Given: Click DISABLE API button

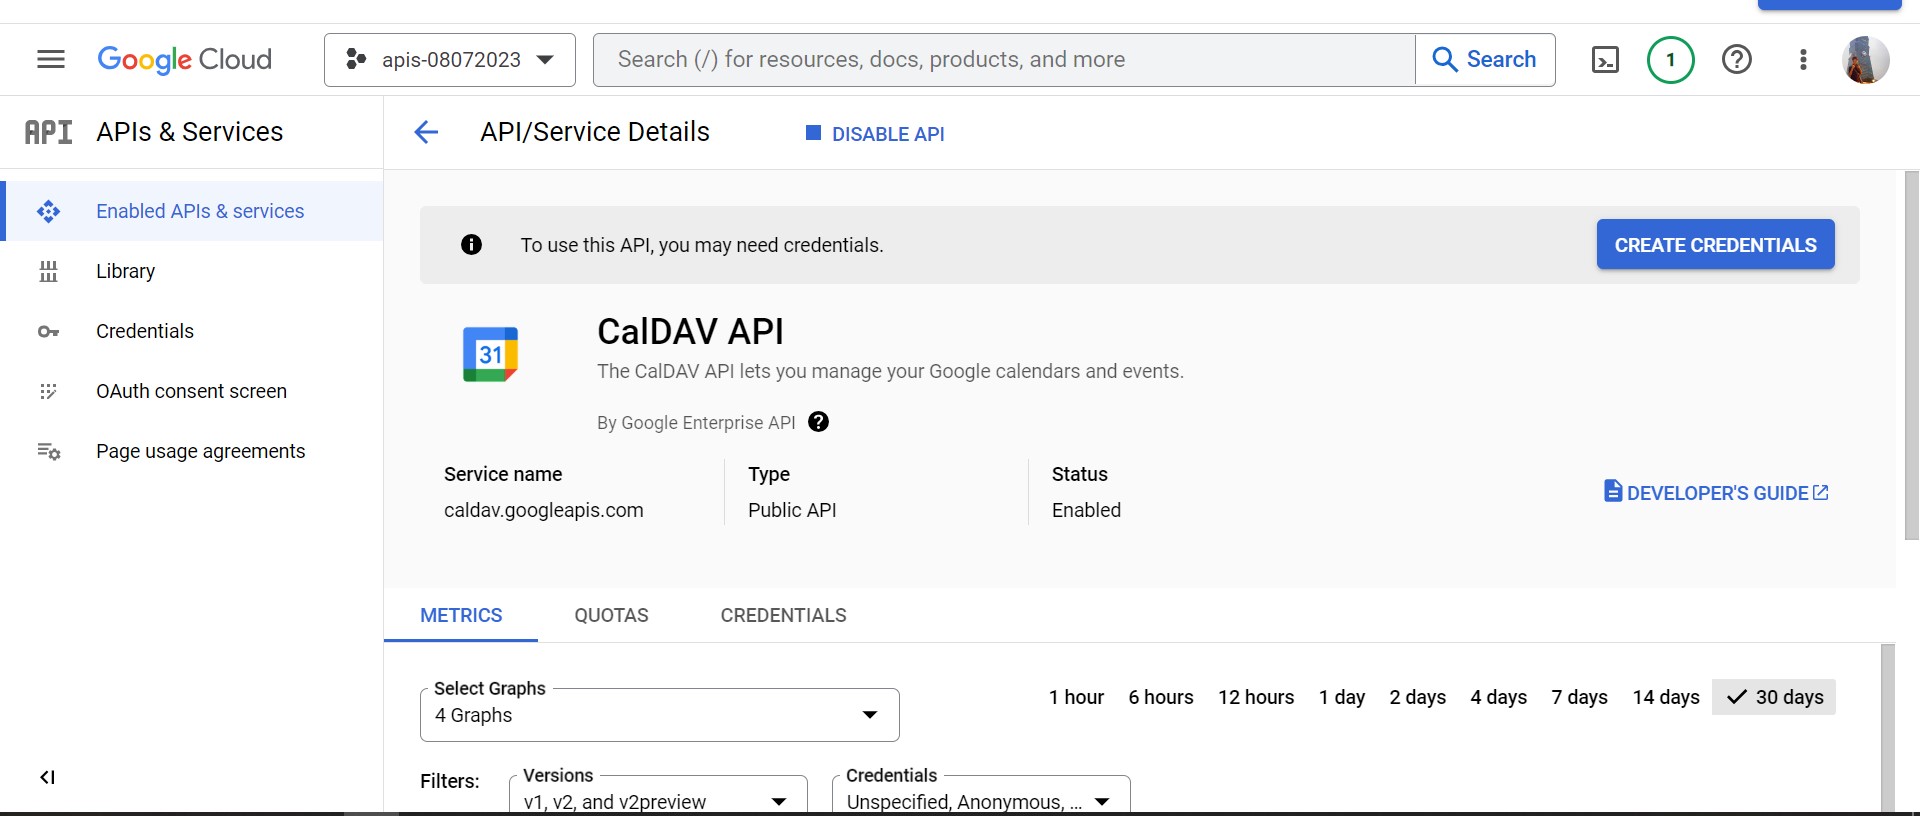Looking at the screenshot, I should tap(875, 134).
